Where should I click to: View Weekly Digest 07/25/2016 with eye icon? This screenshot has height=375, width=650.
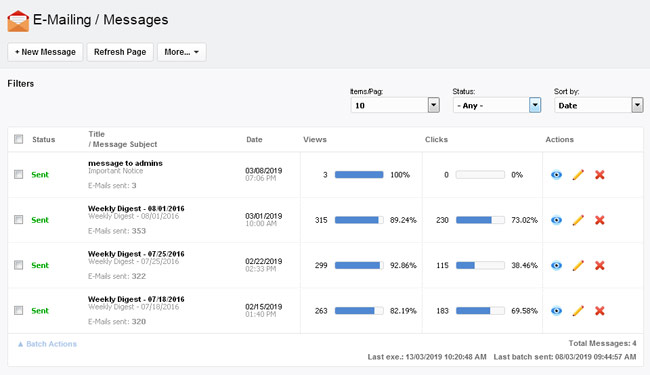coord(556,265)
